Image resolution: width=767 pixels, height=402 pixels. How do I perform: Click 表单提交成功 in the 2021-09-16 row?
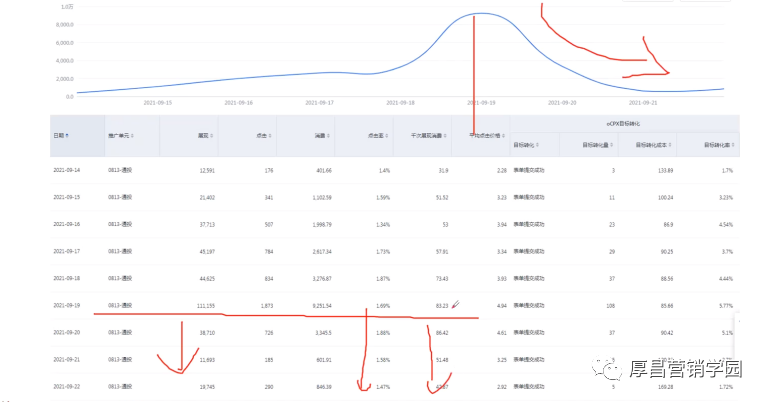tap(528, 224)
